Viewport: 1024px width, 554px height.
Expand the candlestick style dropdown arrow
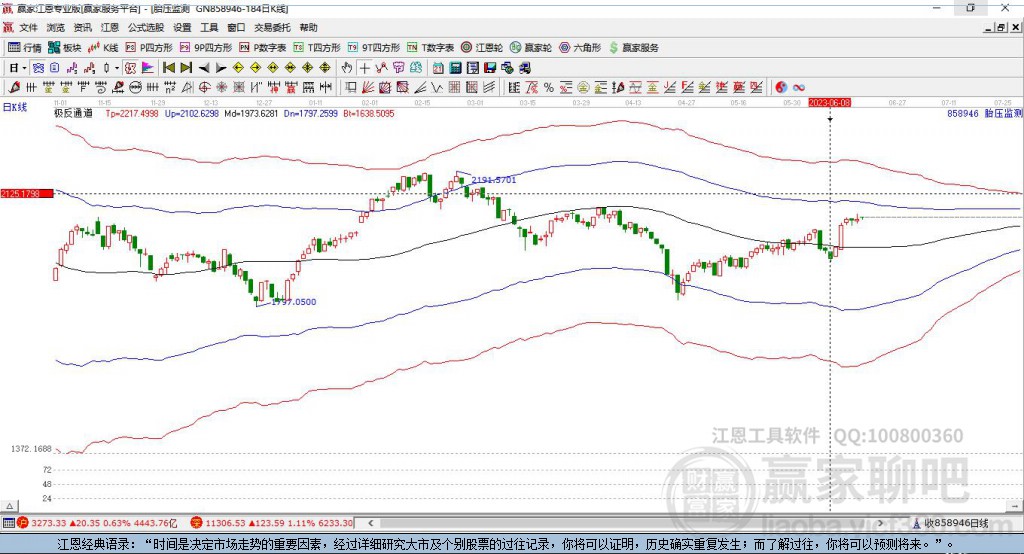pos(117,68)
